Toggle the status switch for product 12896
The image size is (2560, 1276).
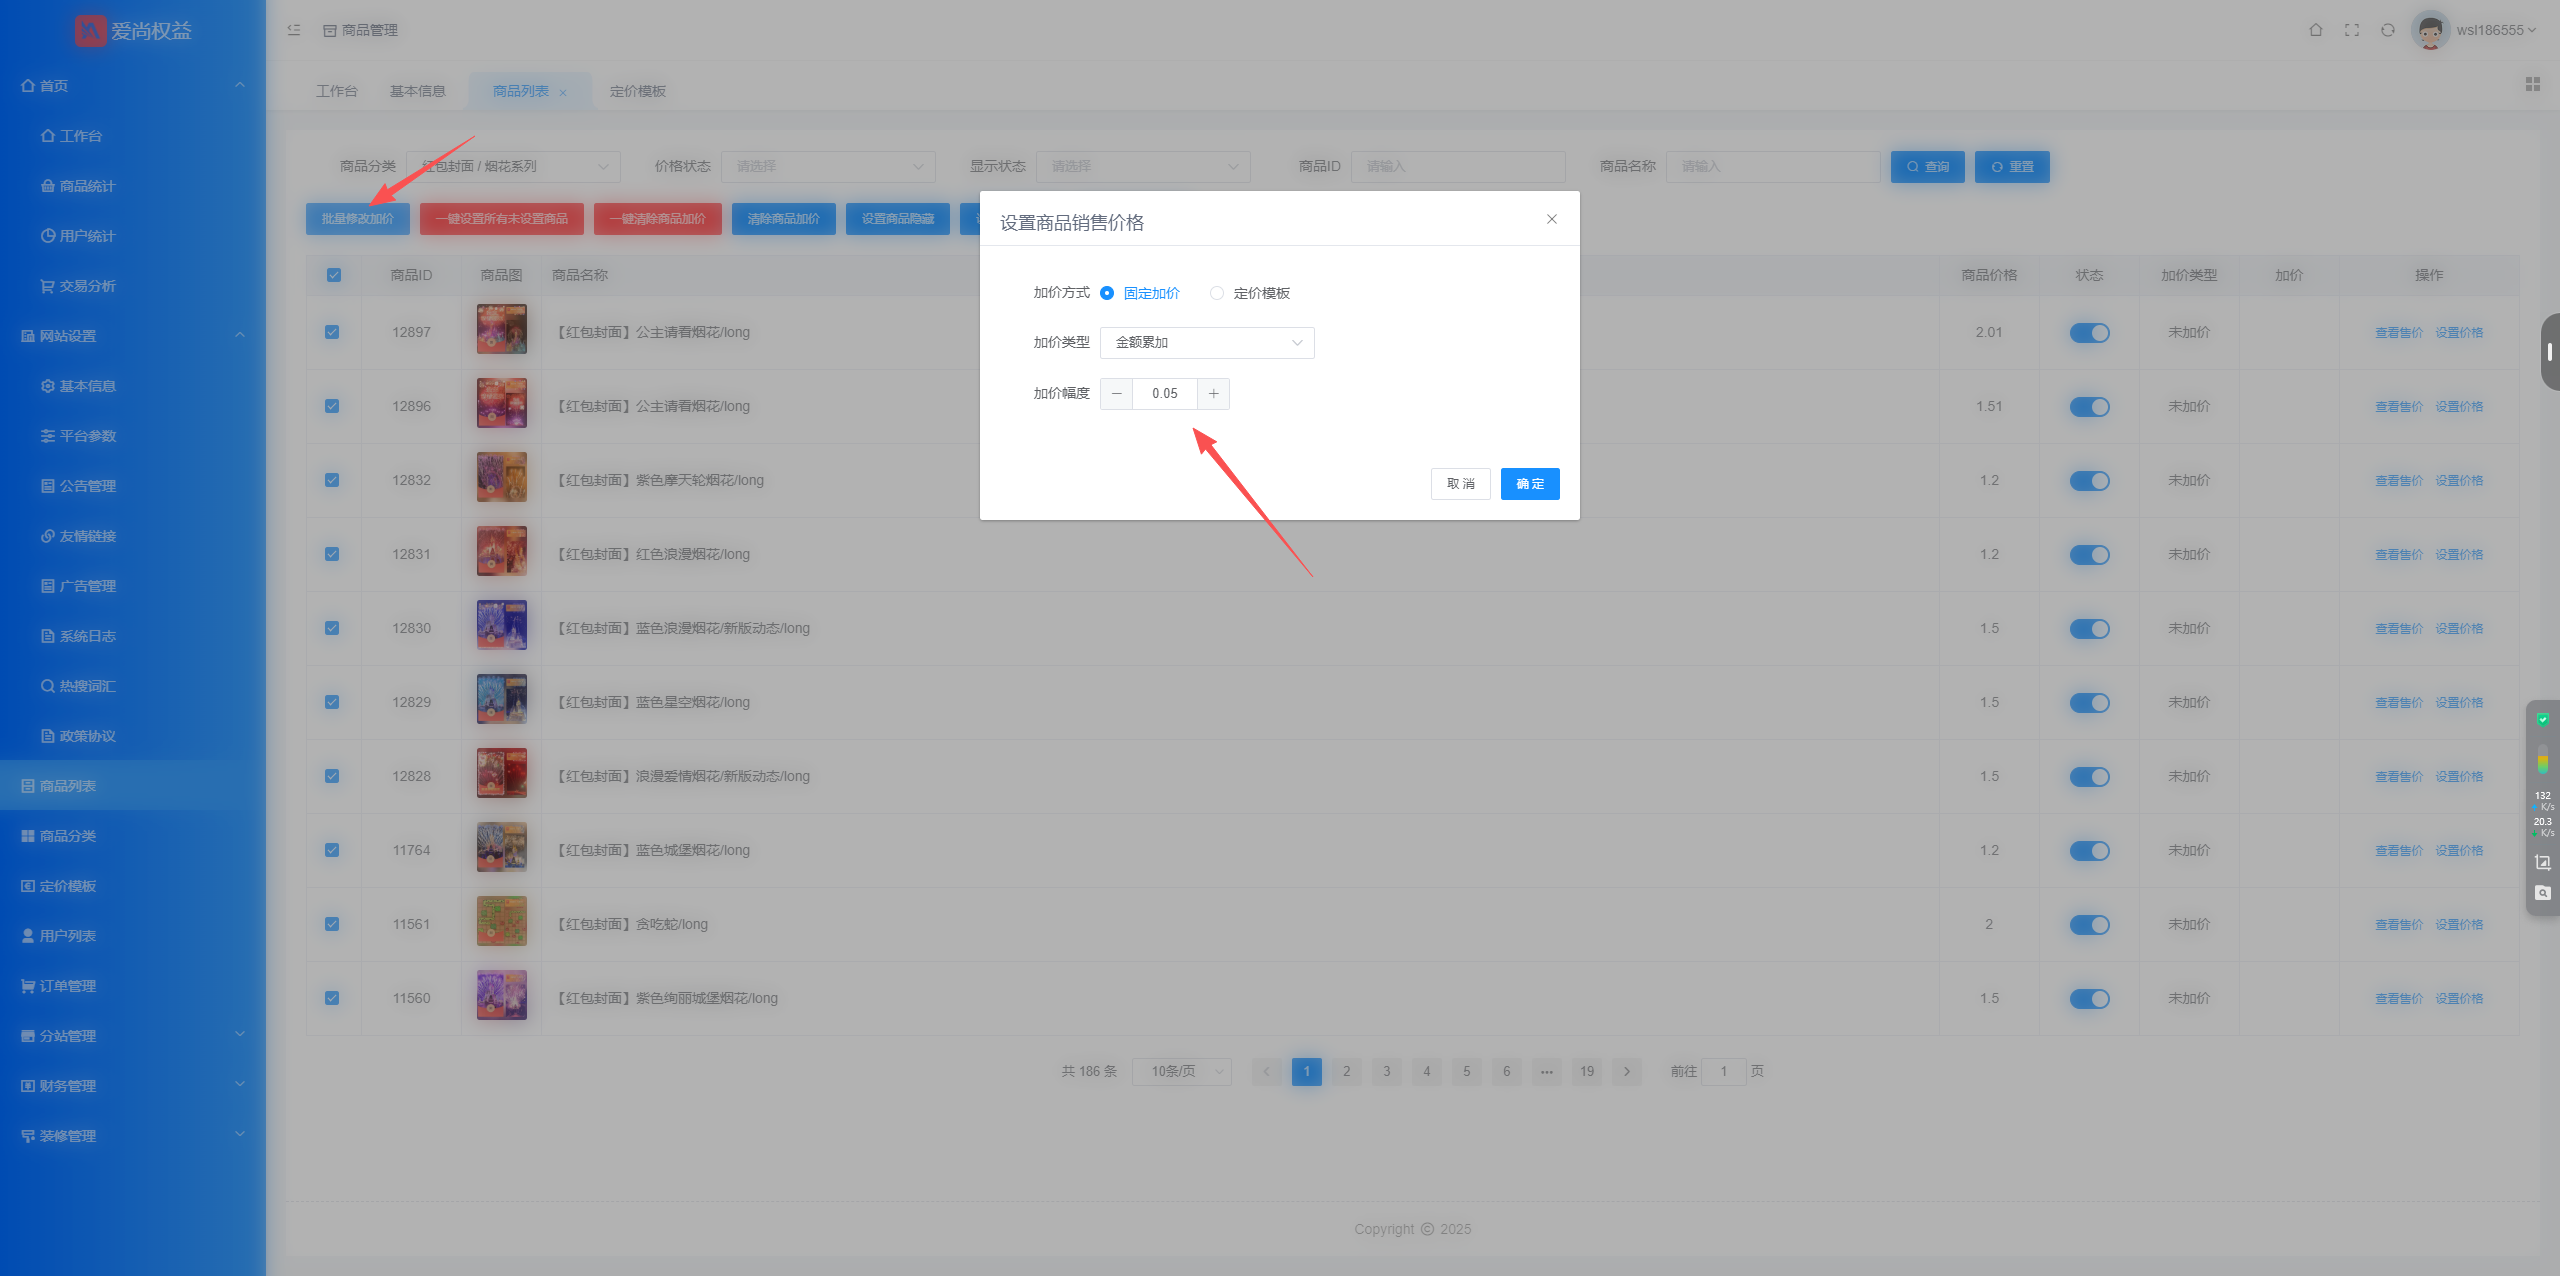click(x=2088, y=406)
